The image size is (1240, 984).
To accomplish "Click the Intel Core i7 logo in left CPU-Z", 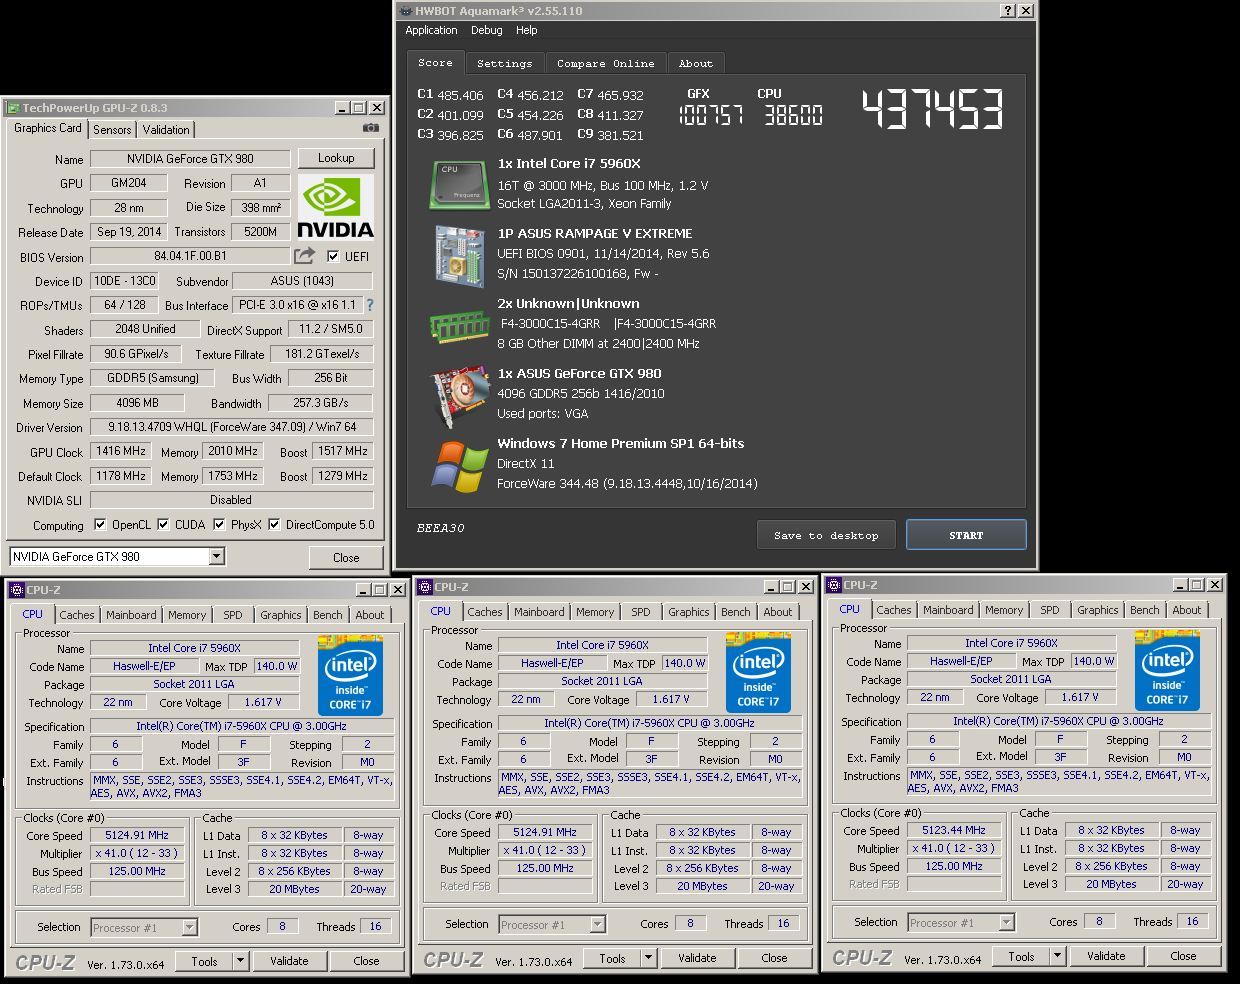I will (x=351, y=674).
